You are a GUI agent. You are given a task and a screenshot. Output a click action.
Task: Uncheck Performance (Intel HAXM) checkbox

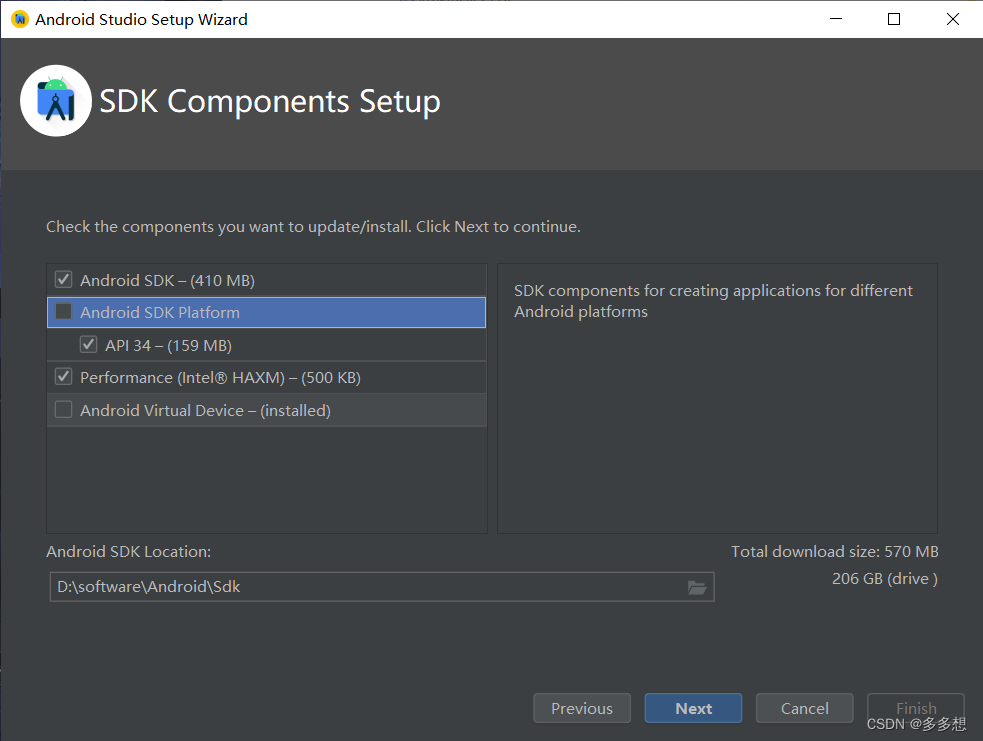coord(63,377)
